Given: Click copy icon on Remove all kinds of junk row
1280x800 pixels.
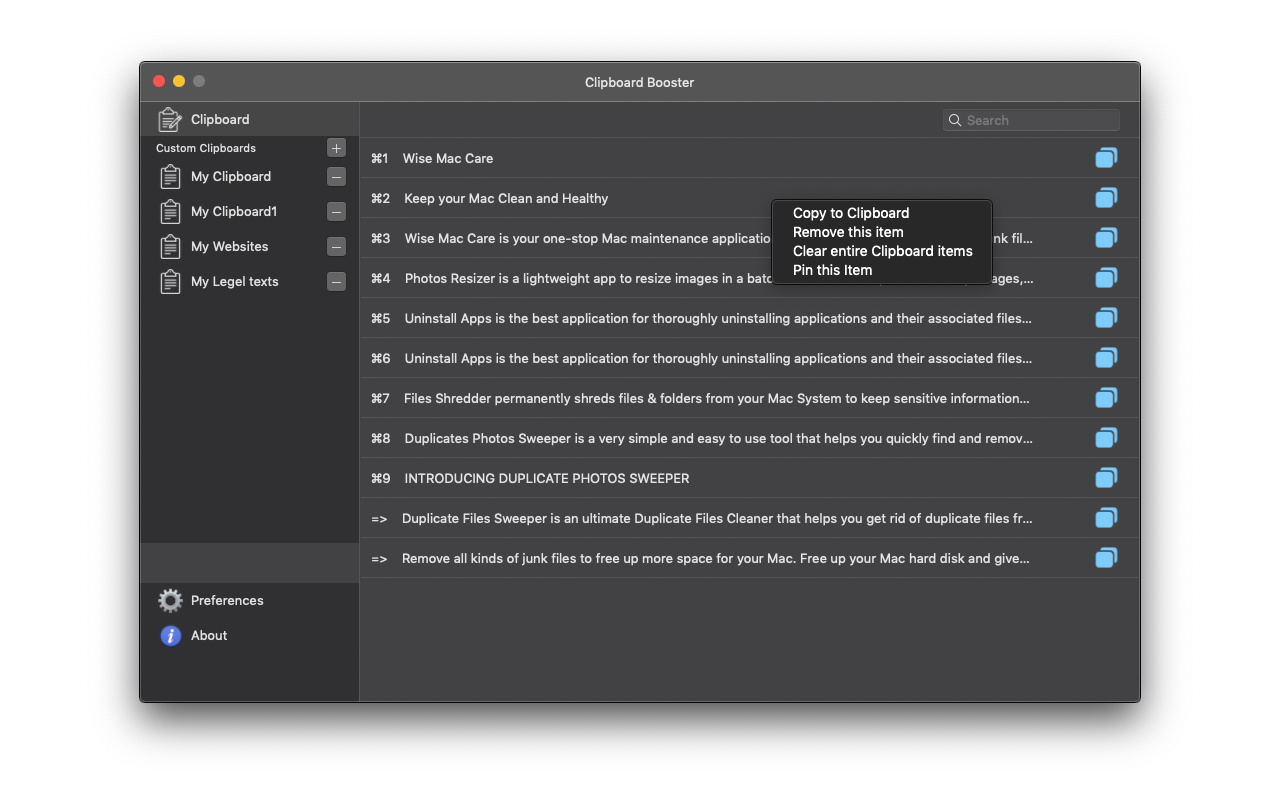Looking at the screenshot, I should pyautogui.click(x=1106, y=558).
